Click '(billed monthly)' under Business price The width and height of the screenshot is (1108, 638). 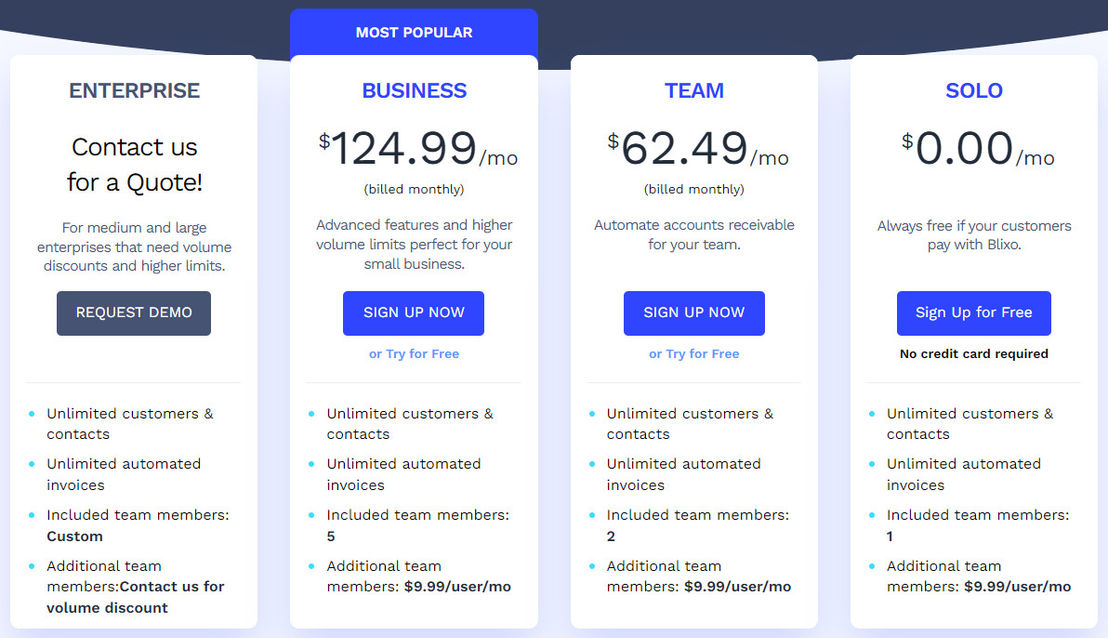[x=414, y=189]
